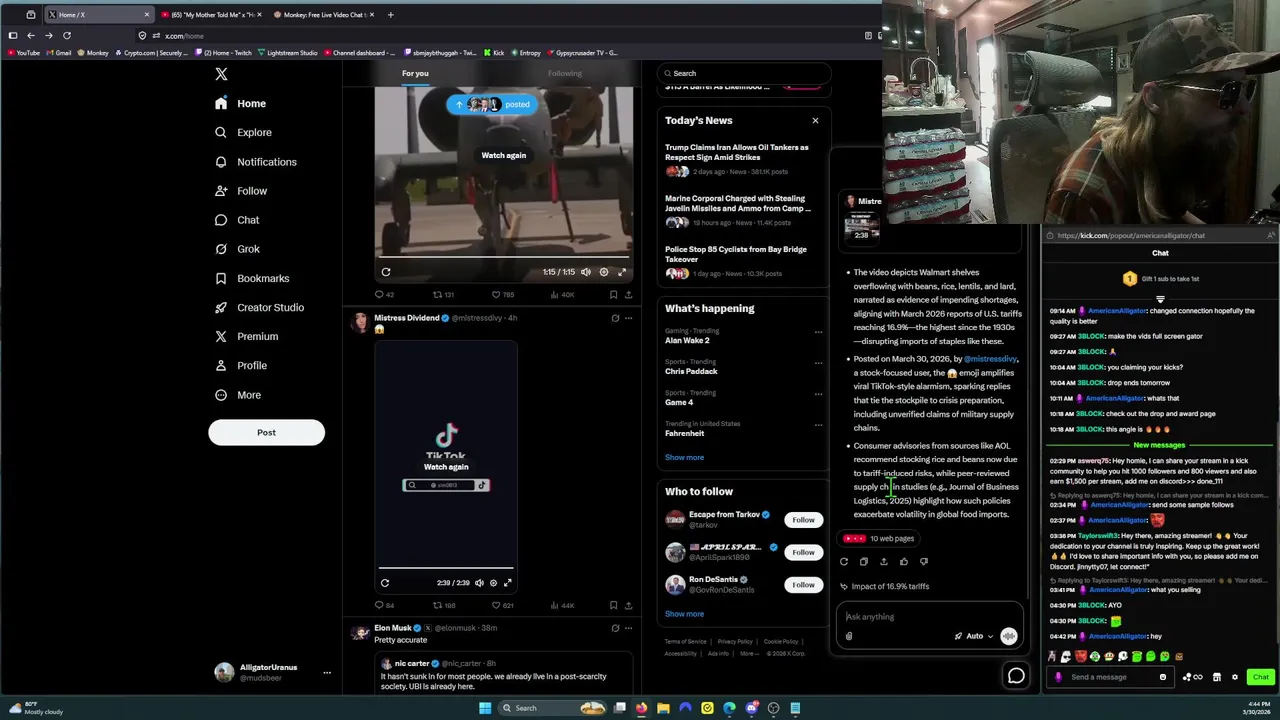Viewport: 1280px width, 720px height.
Task: Bookmark the top post
Action: click(613, 295)
